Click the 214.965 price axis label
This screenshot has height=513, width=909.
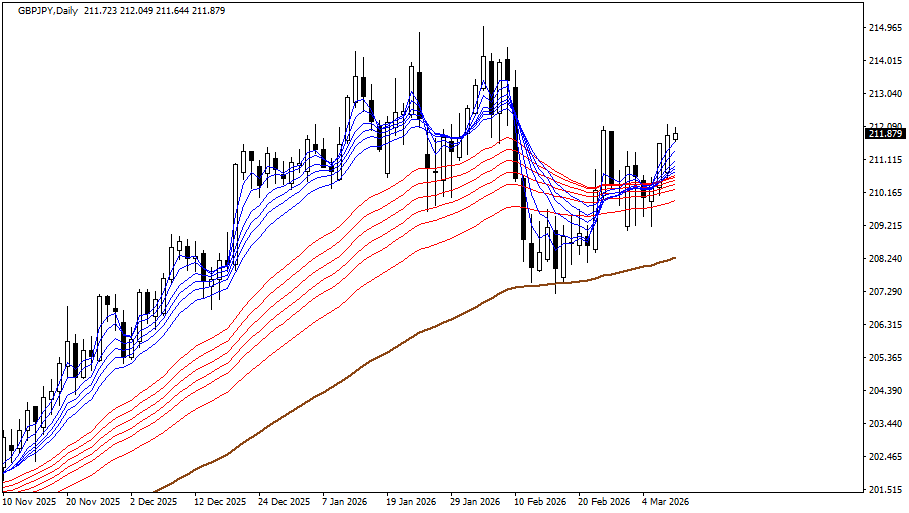pyautogui.click(x=887, y=28)
